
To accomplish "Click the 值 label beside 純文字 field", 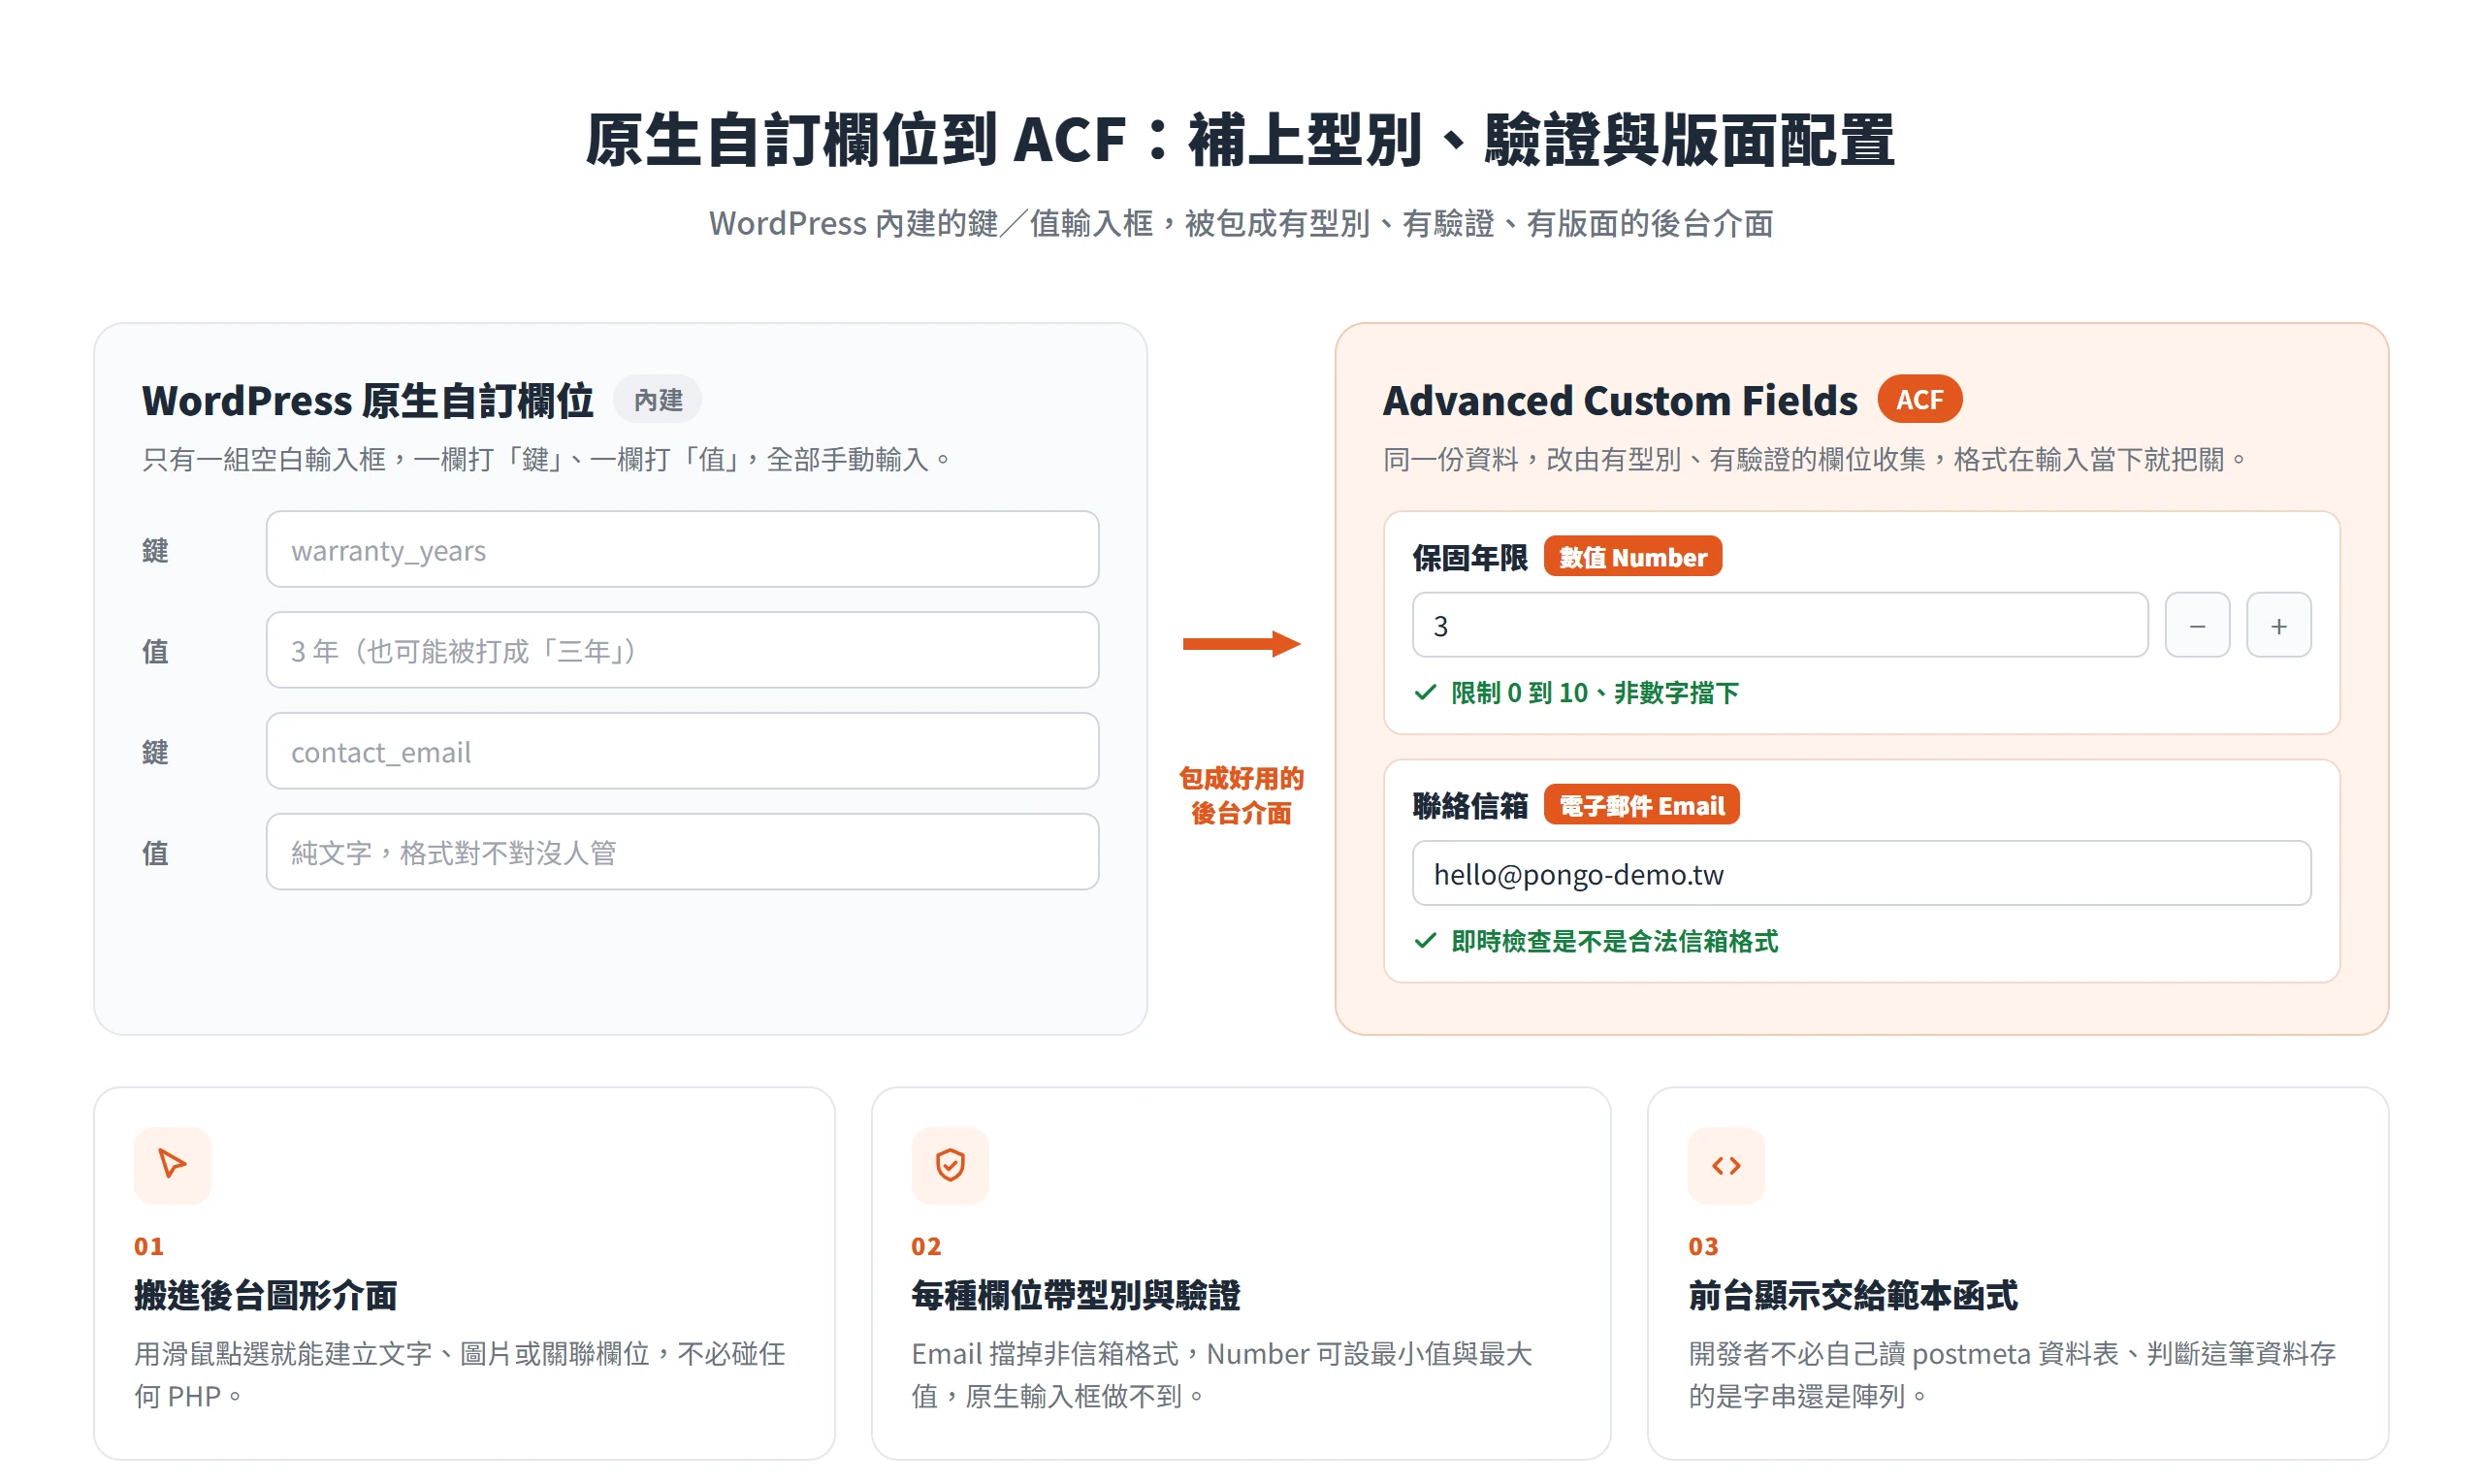I will pyautogui.click(x=155, y=853).
